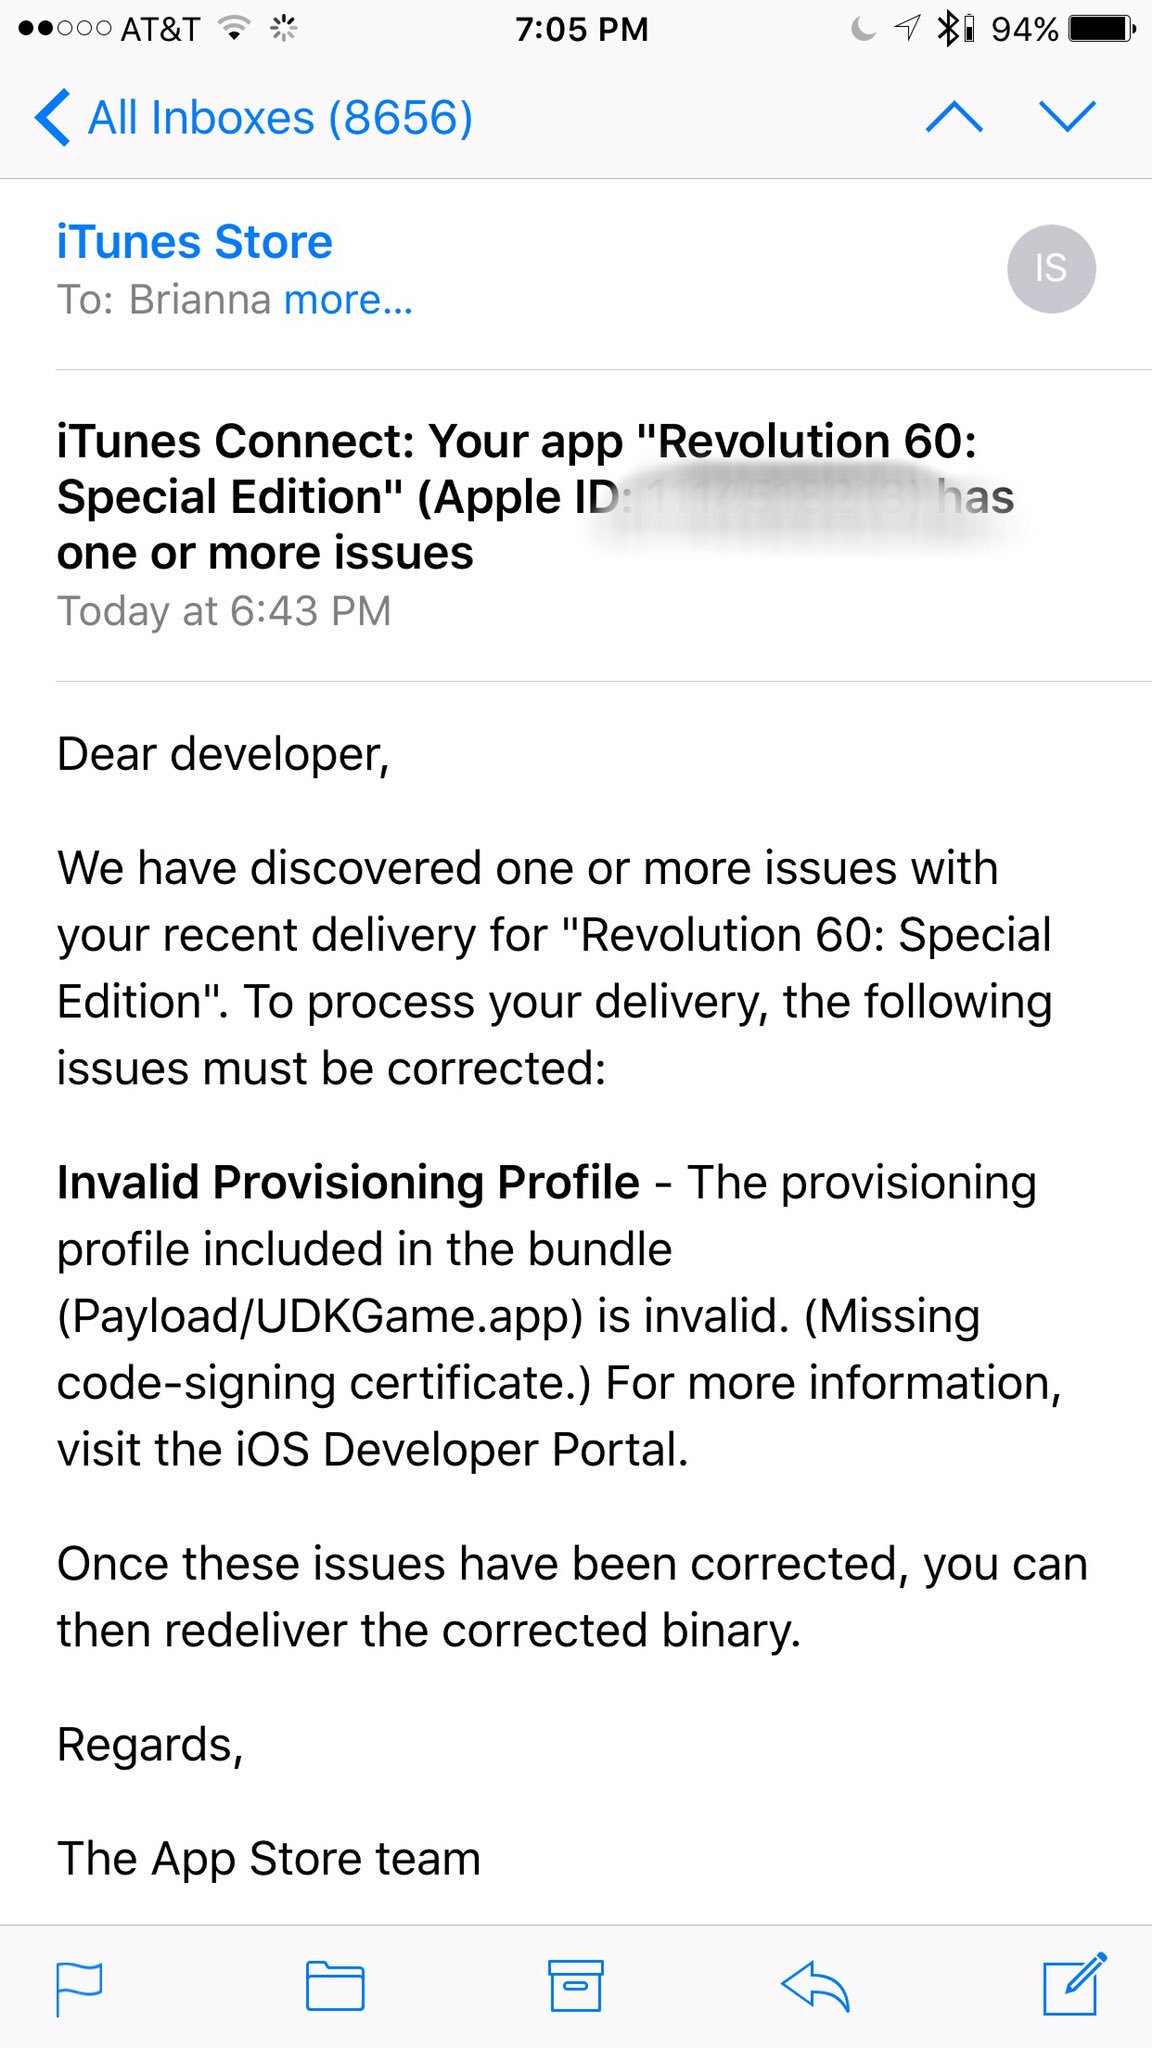The width and height of the screenshot is (1152, 2048).
Task: Open the move to folder icon
Action: [335, 1985]
